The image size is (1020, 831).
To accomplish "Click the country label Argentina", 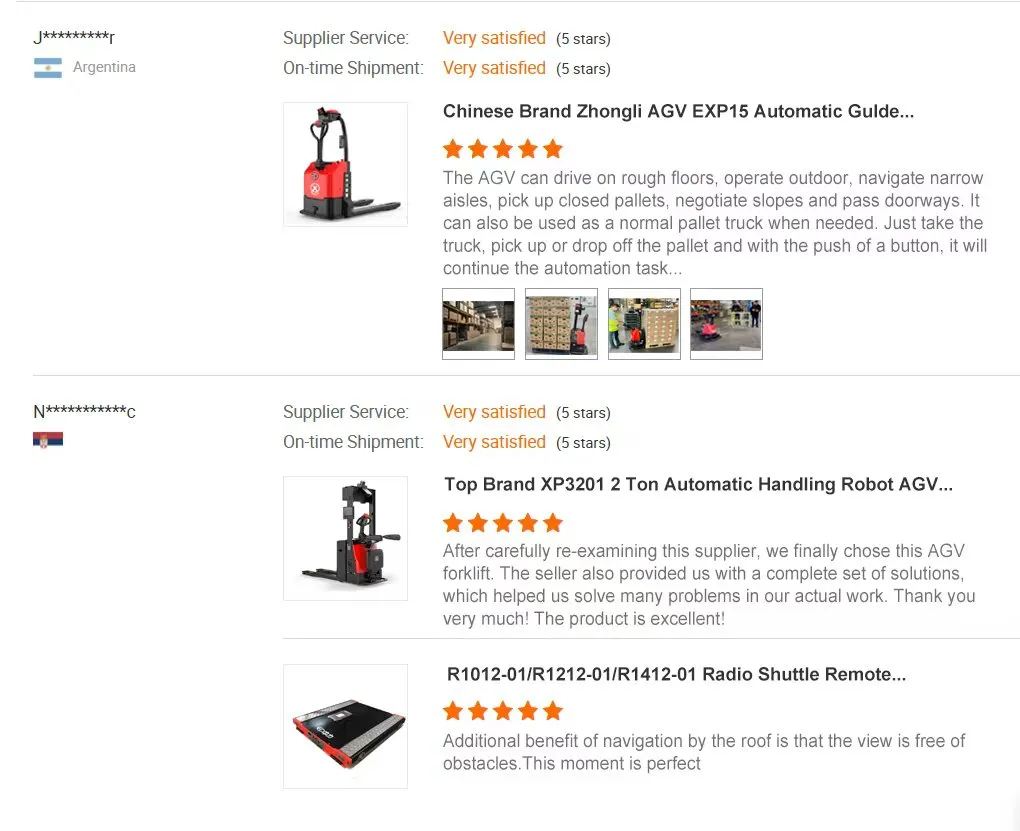I will tap(104, 67).
